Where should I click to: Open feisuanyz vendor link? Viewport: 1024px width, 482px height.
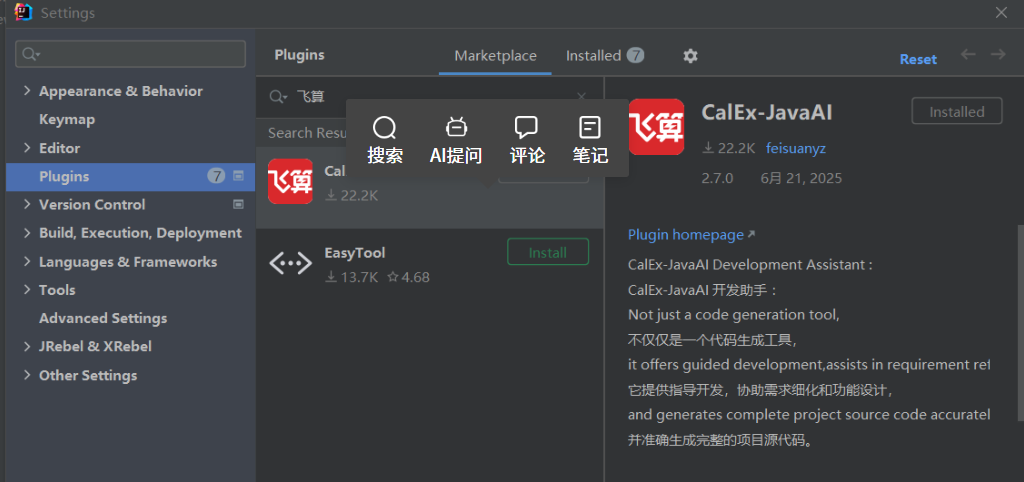pyautogui.click(x=795, y=148)
